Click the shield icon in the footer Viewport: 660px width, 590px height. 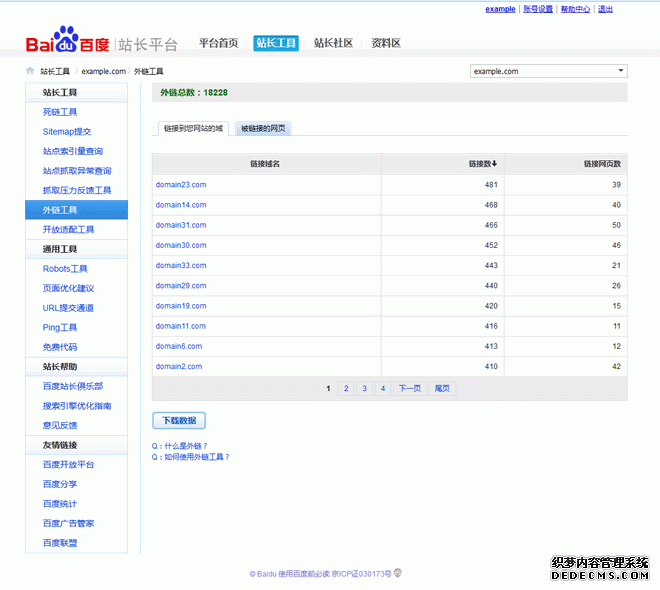tap(398, 573)
